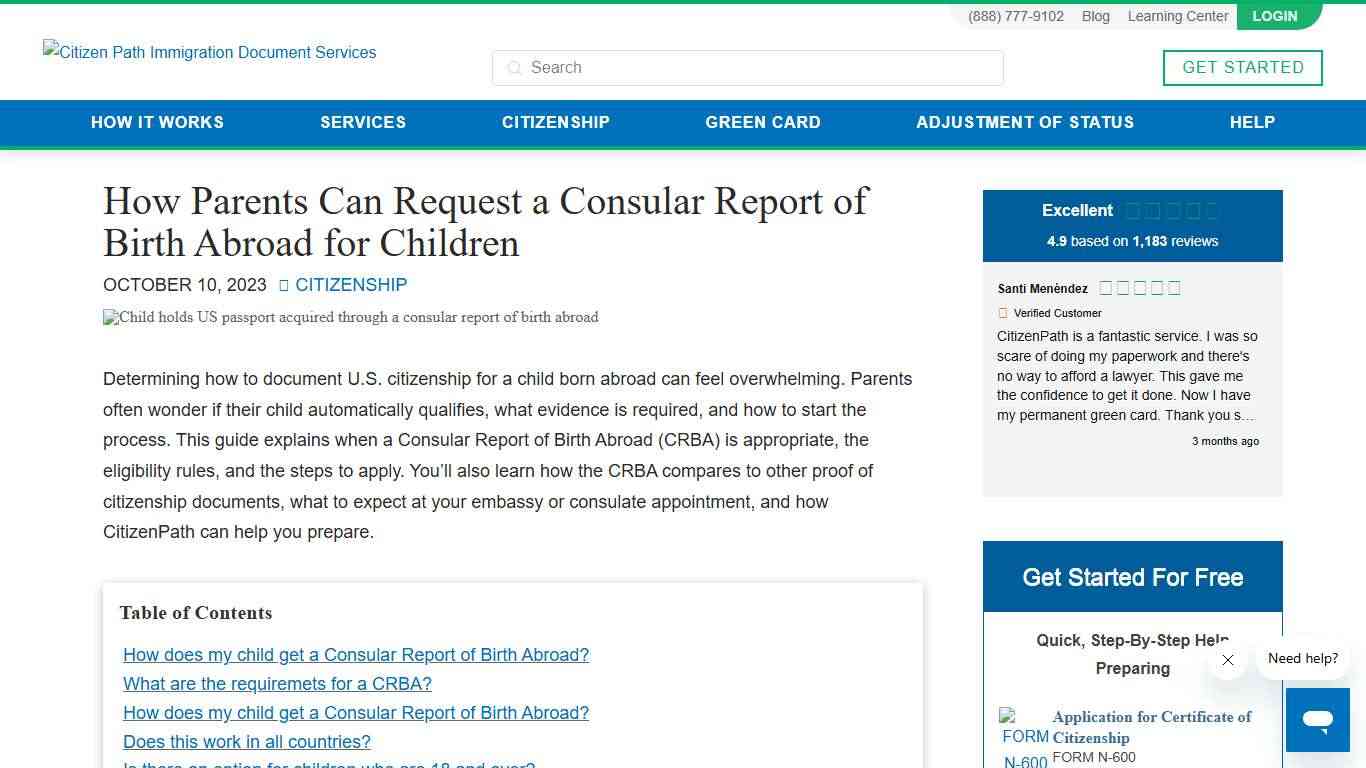1366x768 pixels.
Task: Click the GET STARTED button
Action: click(1242, 67)
